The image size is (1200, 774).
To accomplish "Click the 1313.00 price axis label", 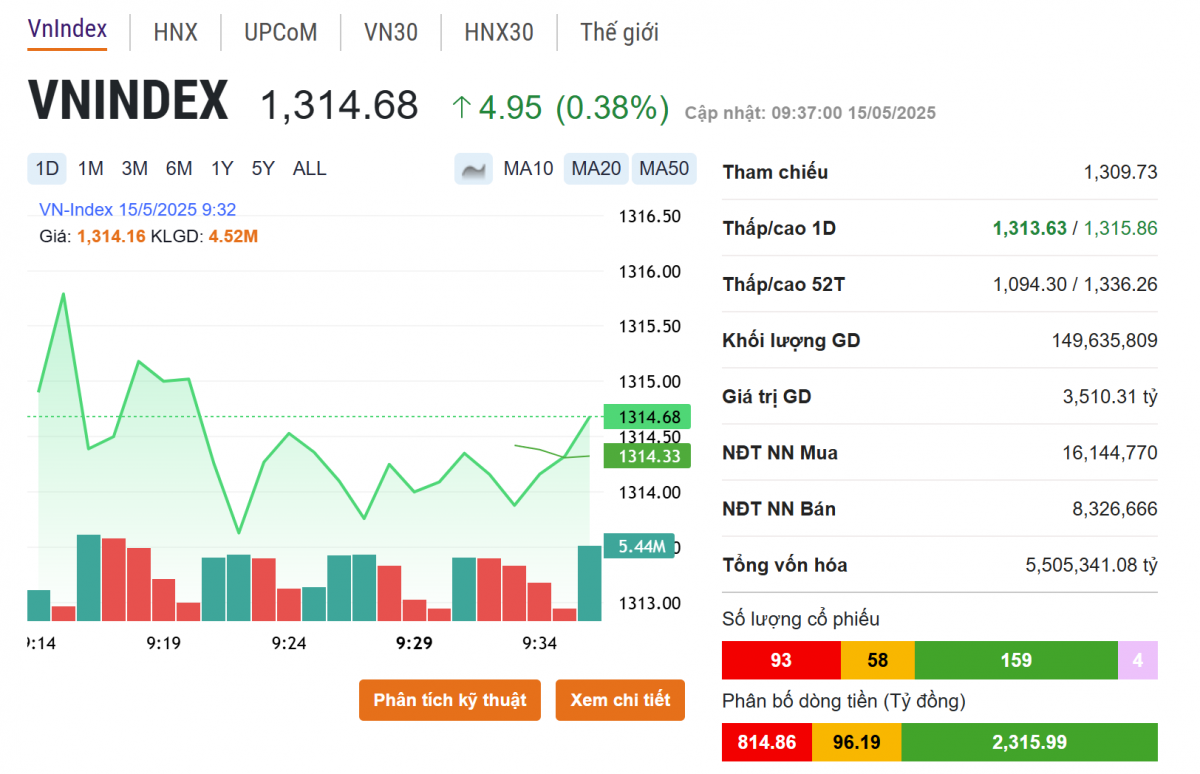I will tap(650, 603).
